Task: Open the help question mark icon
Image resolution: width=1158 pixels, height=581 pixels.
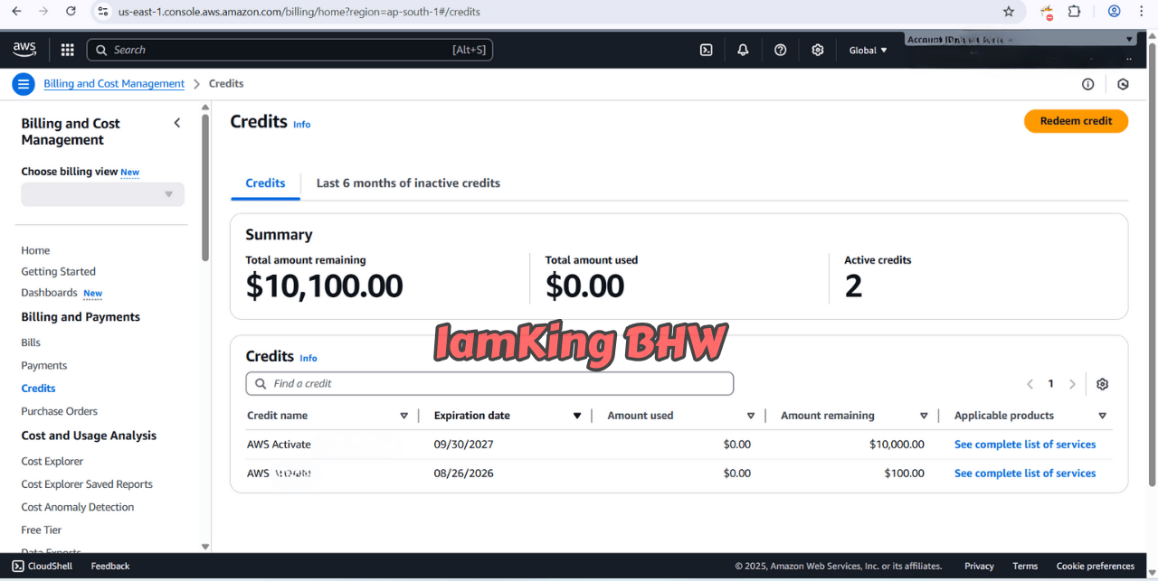Action: pos(780,50)
